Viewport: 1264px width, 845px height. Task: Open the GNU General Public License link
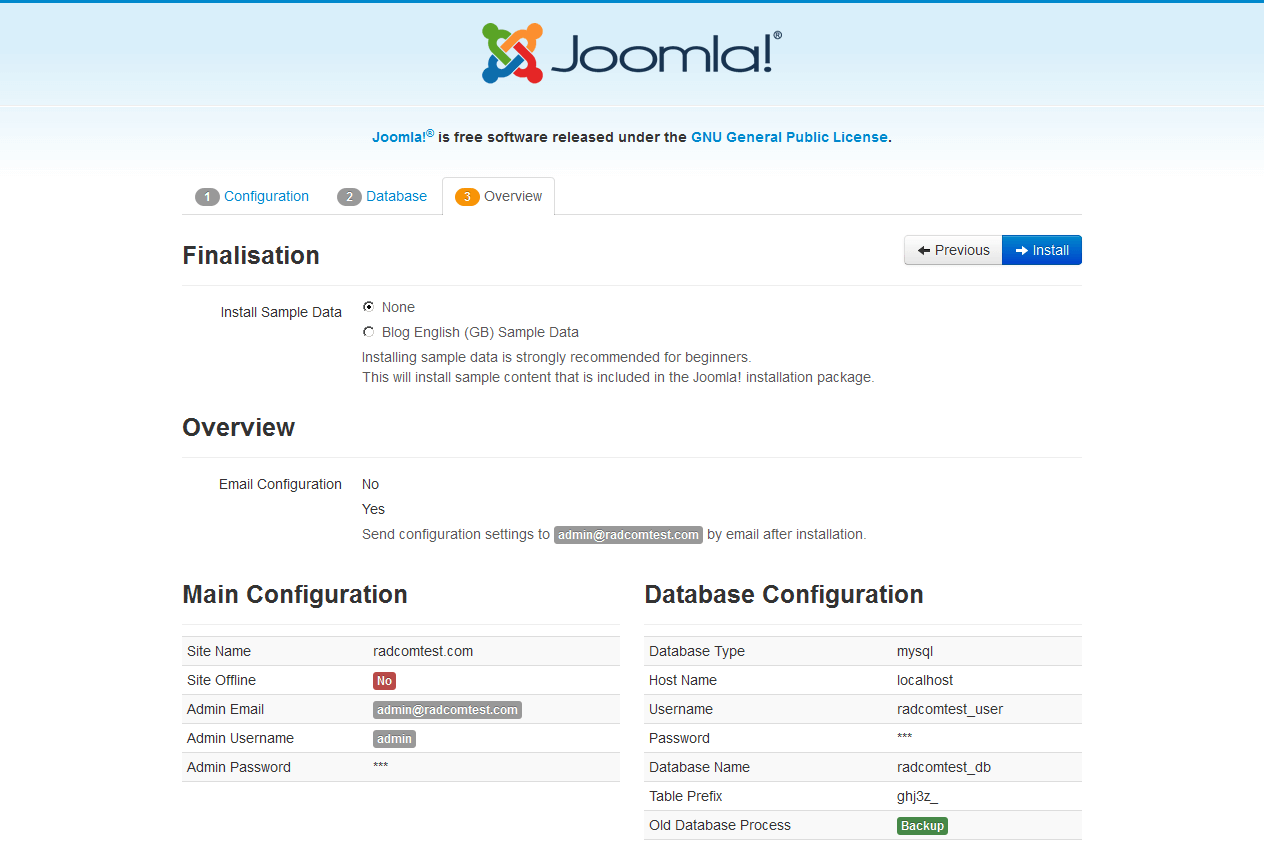(789, 137)
